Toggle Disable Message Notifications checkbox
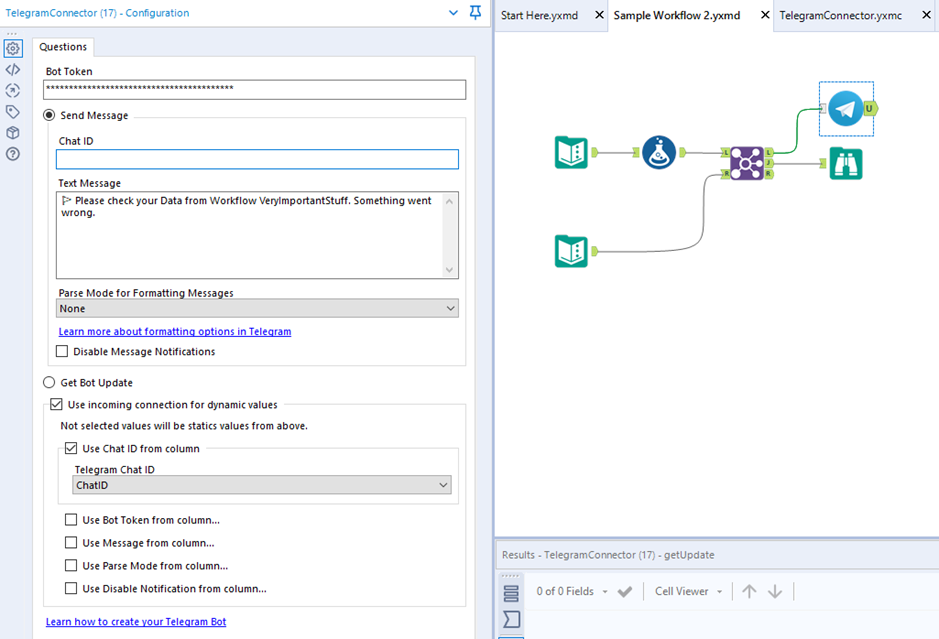 click(x=62, y=351)
